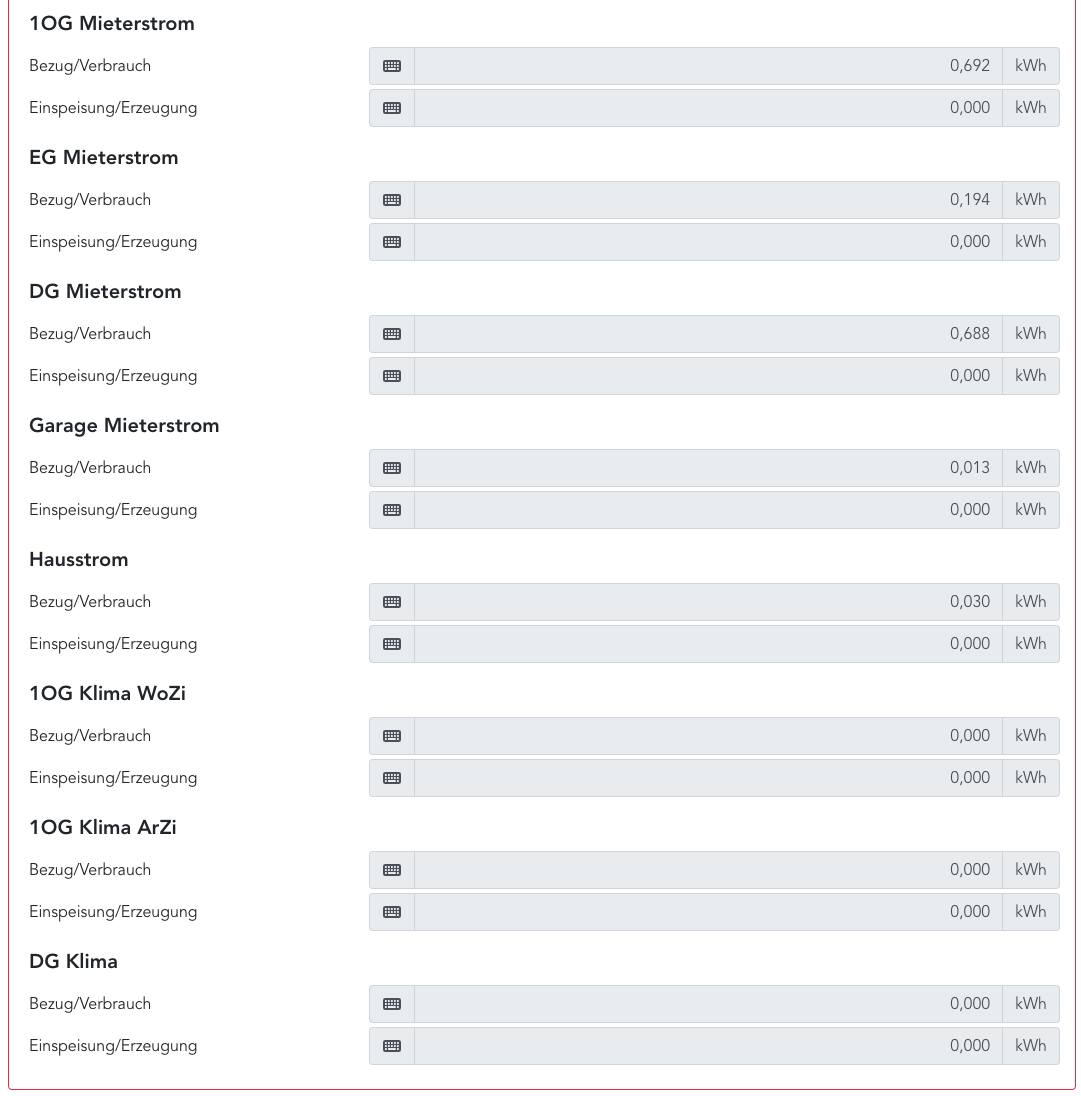Click 1OG Klima WoZi Bezug/Verbrauch value field
The height and width of the screenshot is (1096, 1081).
pos(708,736)
